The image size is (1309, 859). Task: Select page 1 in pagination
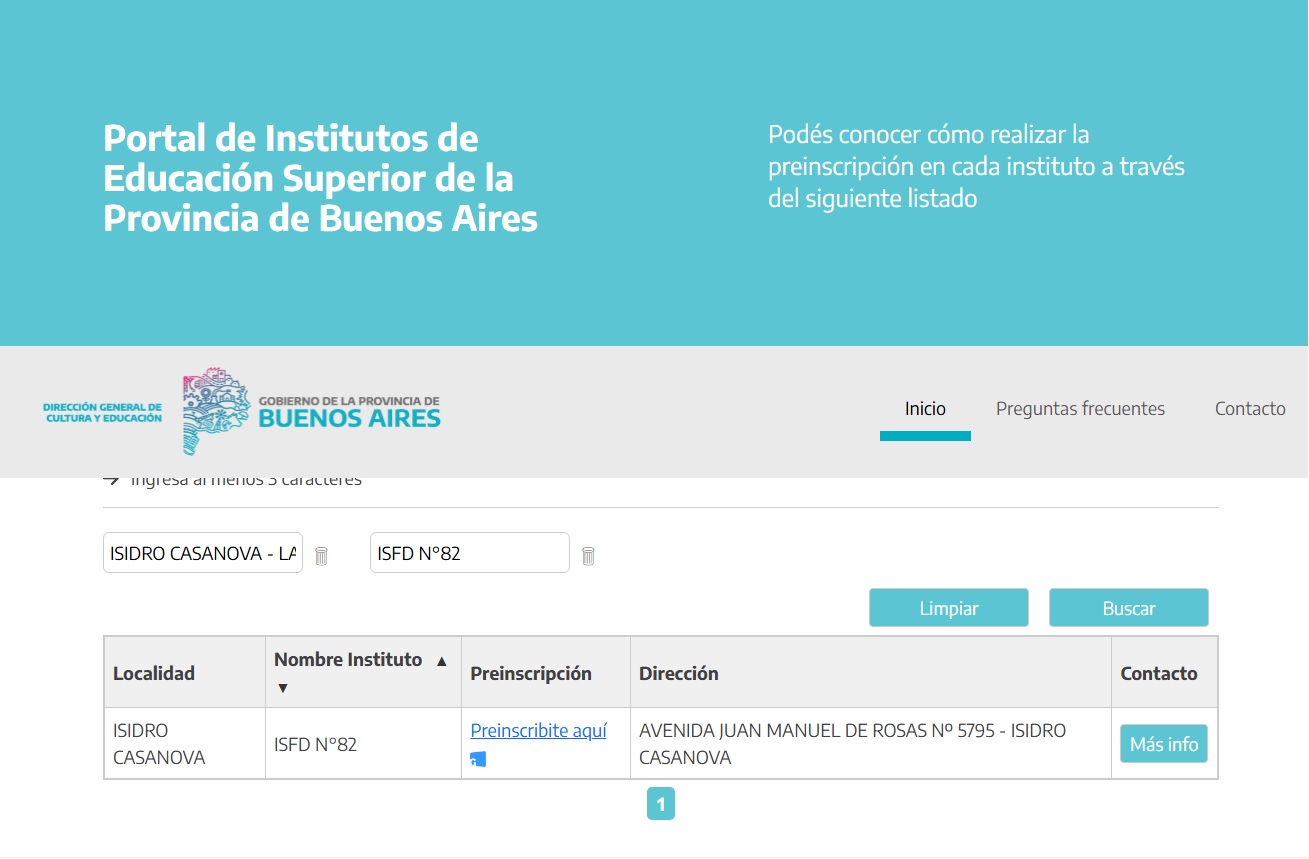tap(660, 804)
